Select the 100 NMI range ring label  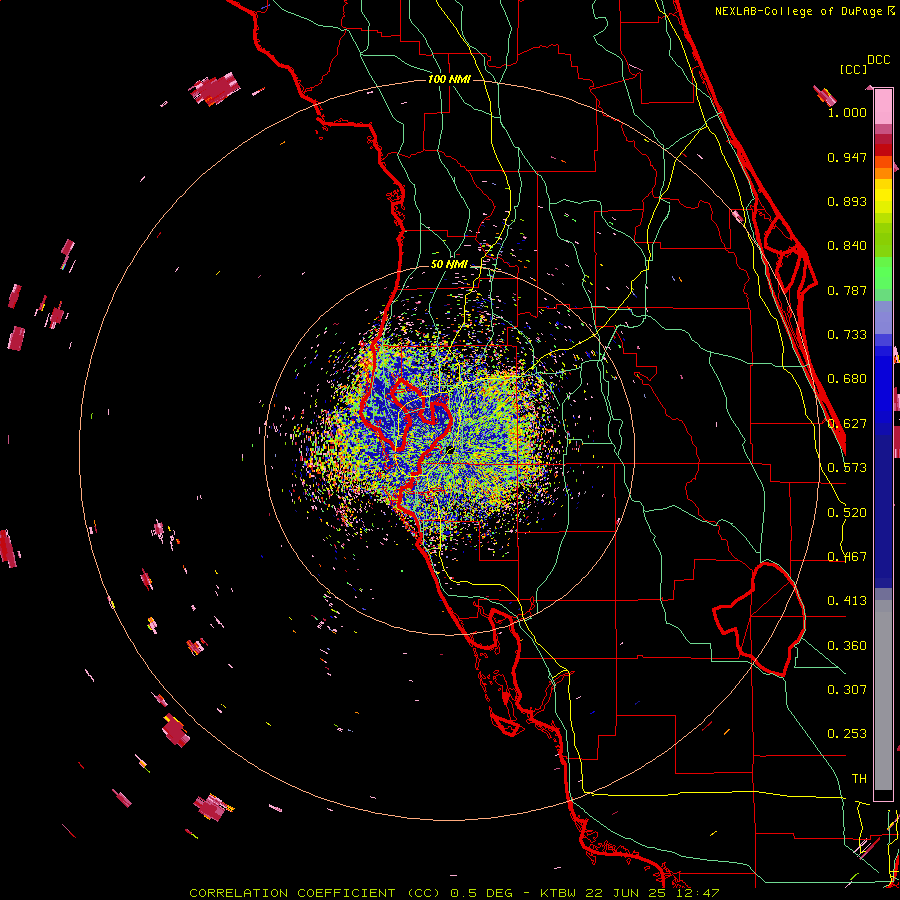[449, 79]
